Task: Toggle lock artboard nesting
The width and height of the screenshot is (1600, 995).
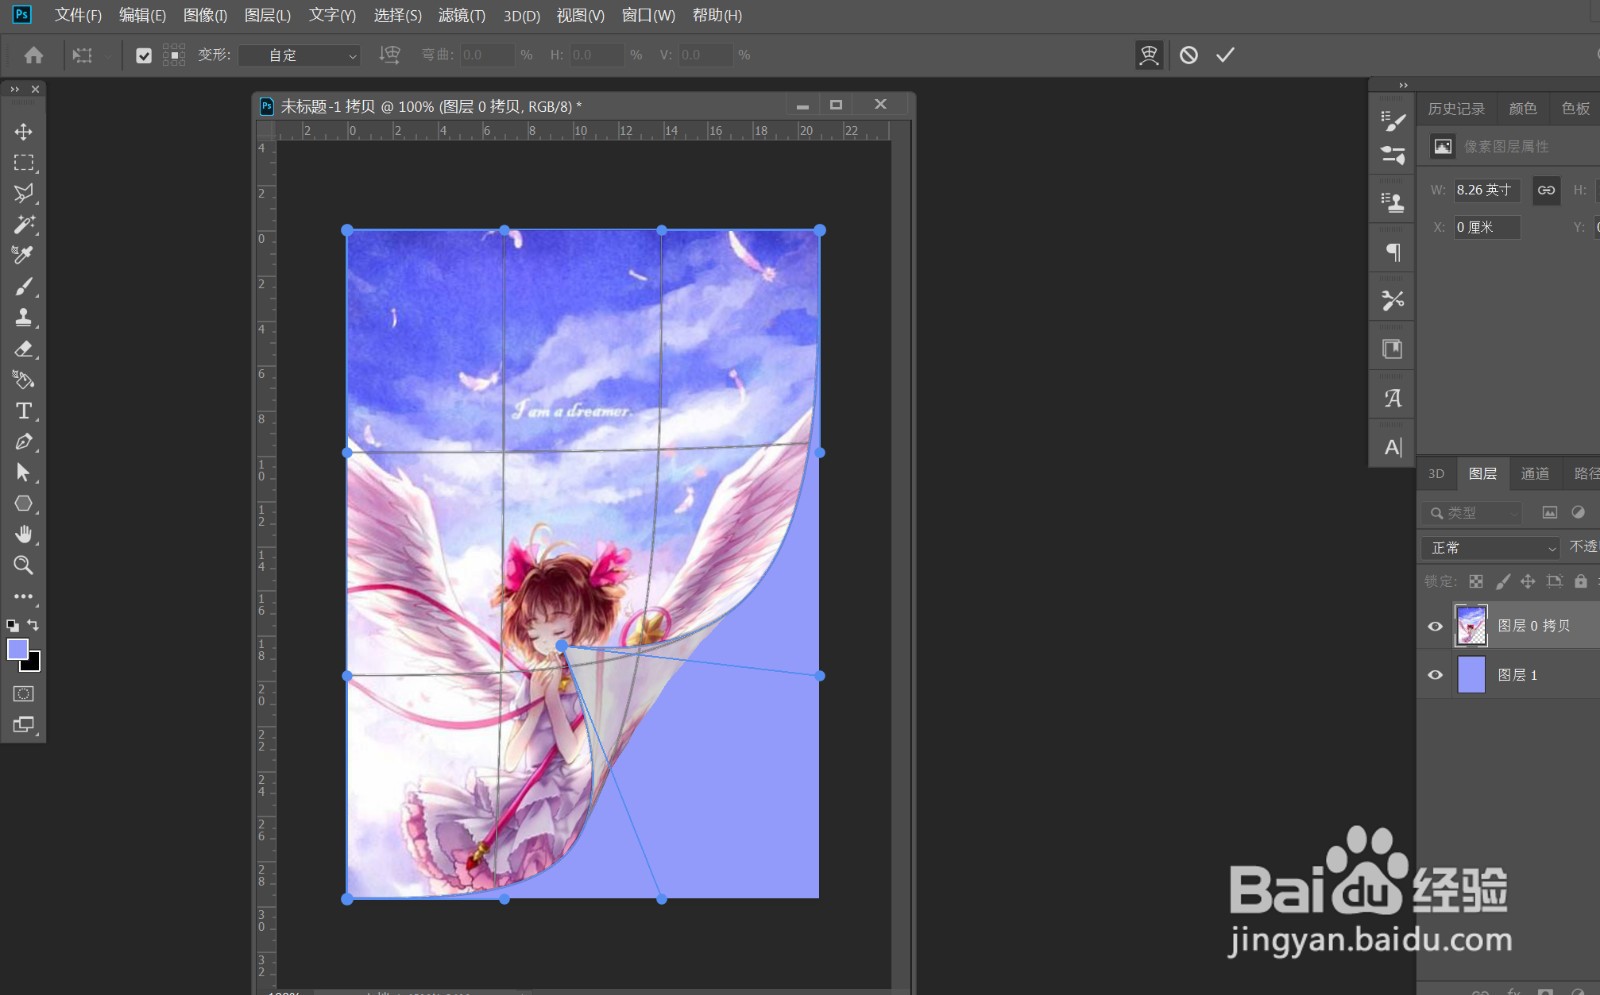Action: point(1554,581)
